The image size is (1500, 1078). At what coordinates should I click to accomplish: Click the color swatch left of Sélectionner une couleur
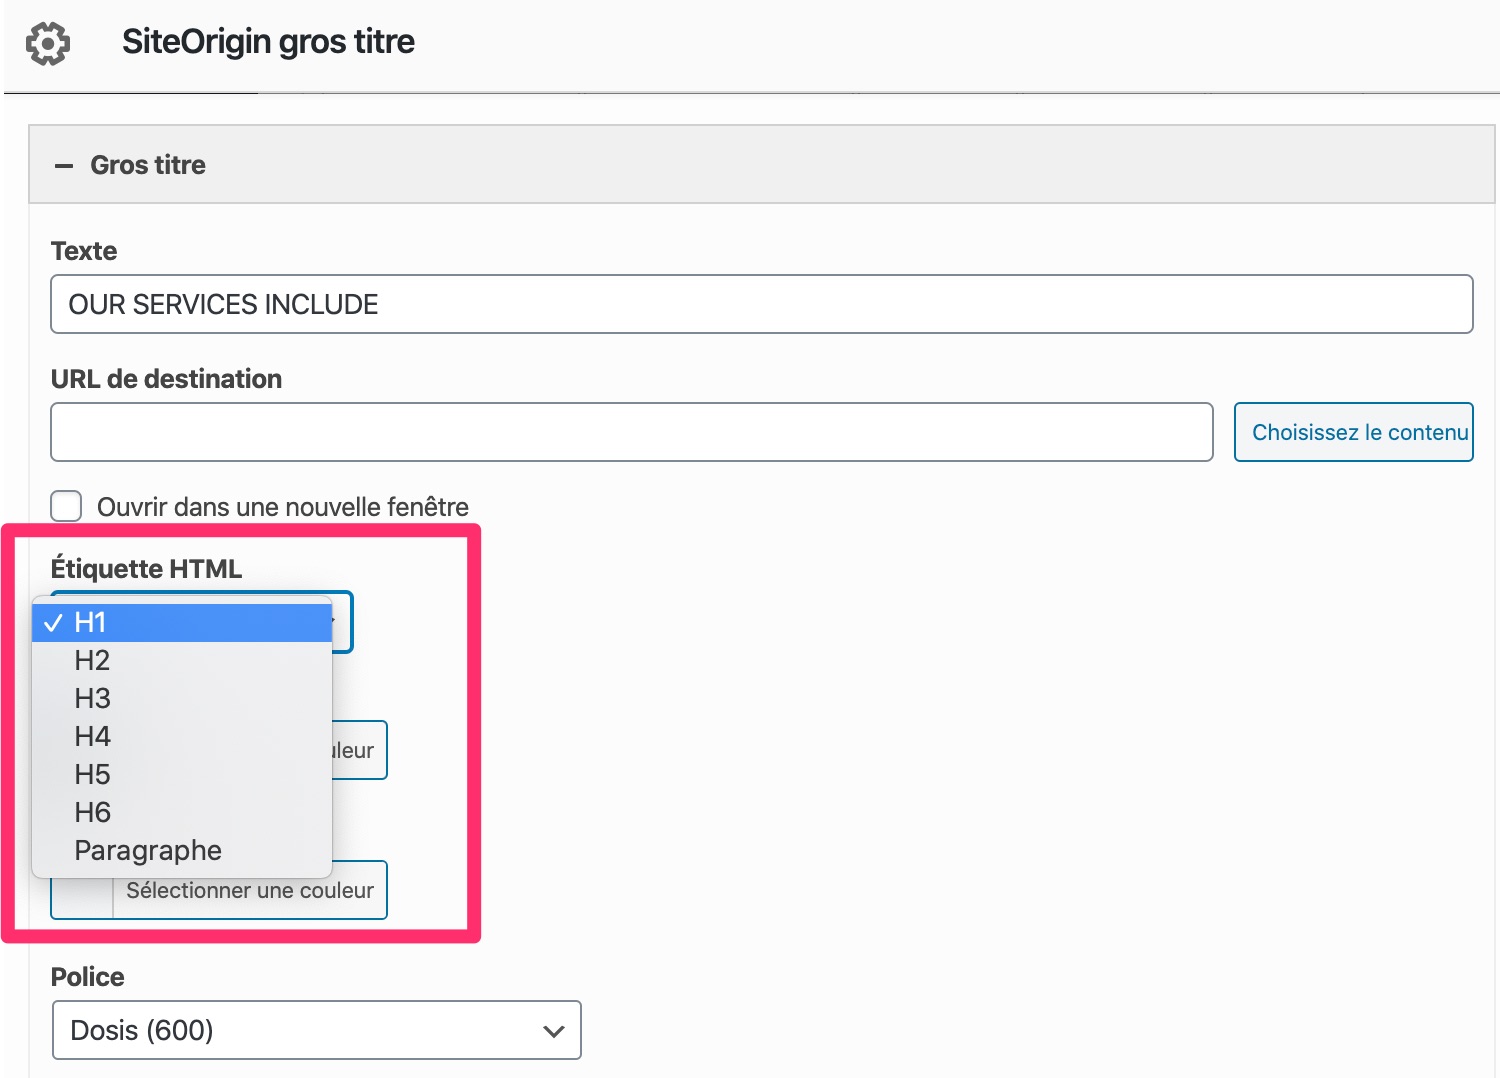tap(82, 896)
